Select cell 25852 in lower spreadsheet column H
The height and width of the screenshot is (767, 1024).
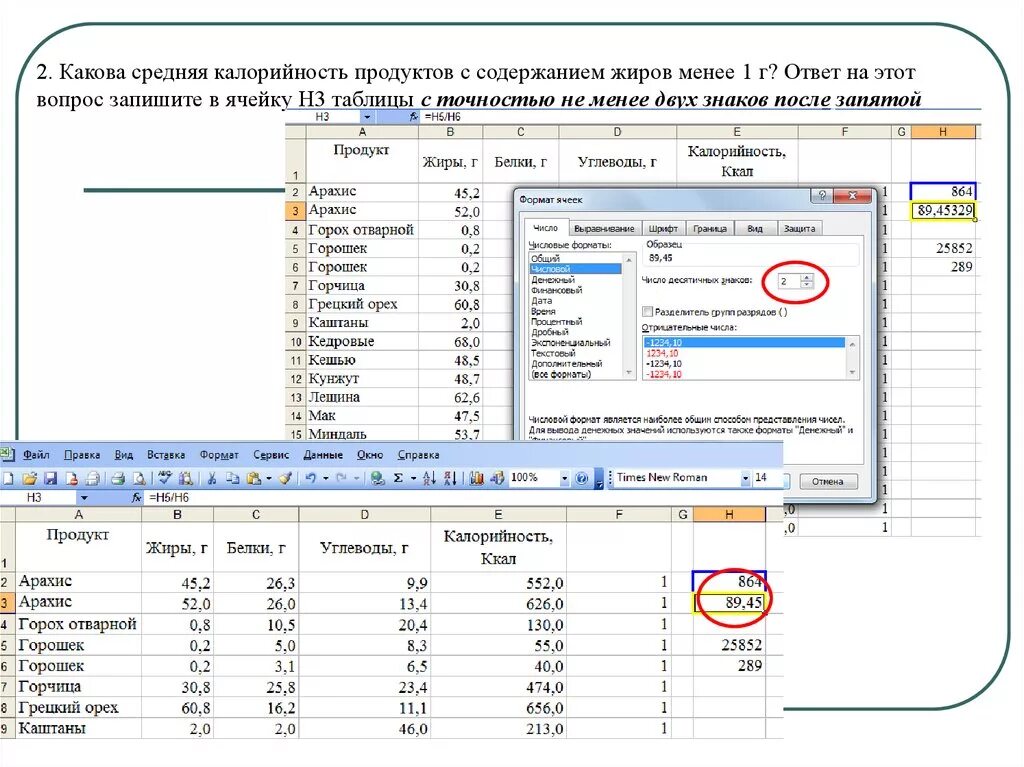[729, 645]
